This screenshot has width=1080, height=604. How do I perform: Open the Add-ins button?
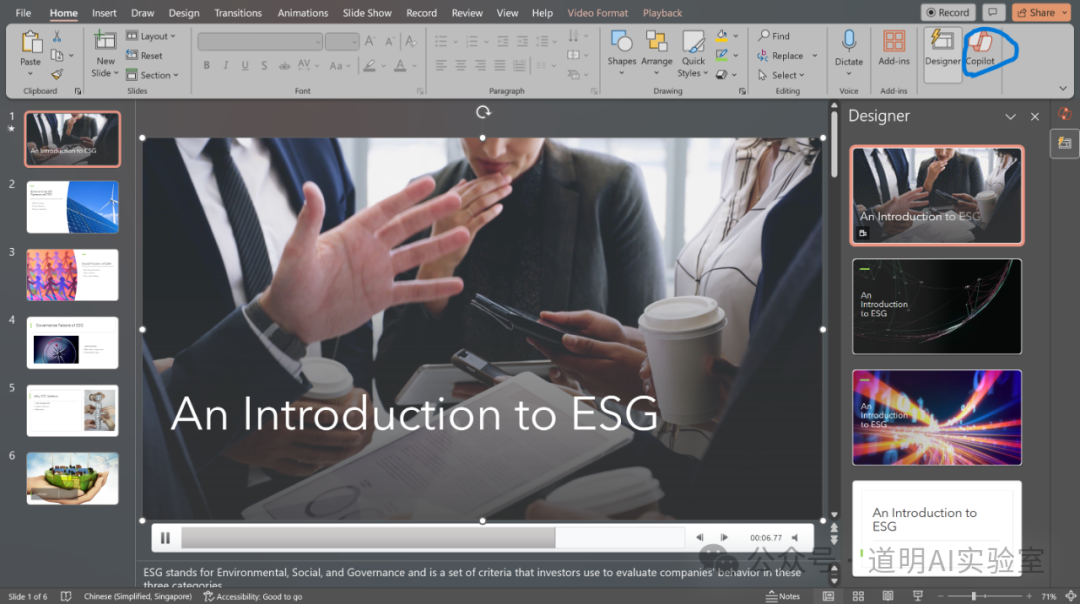point(894,46)
